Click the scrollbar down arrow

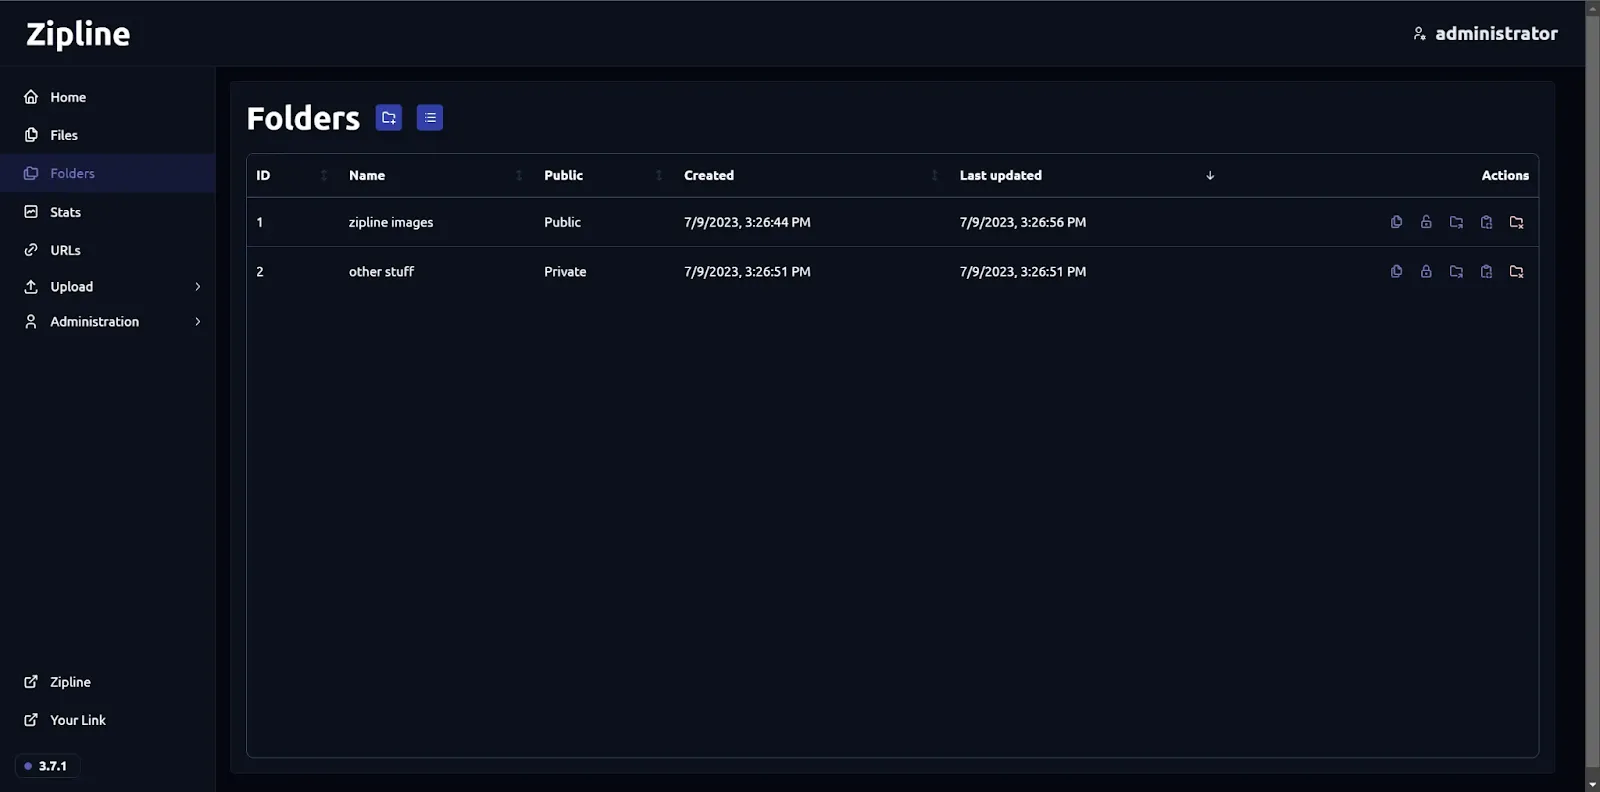1592,784
